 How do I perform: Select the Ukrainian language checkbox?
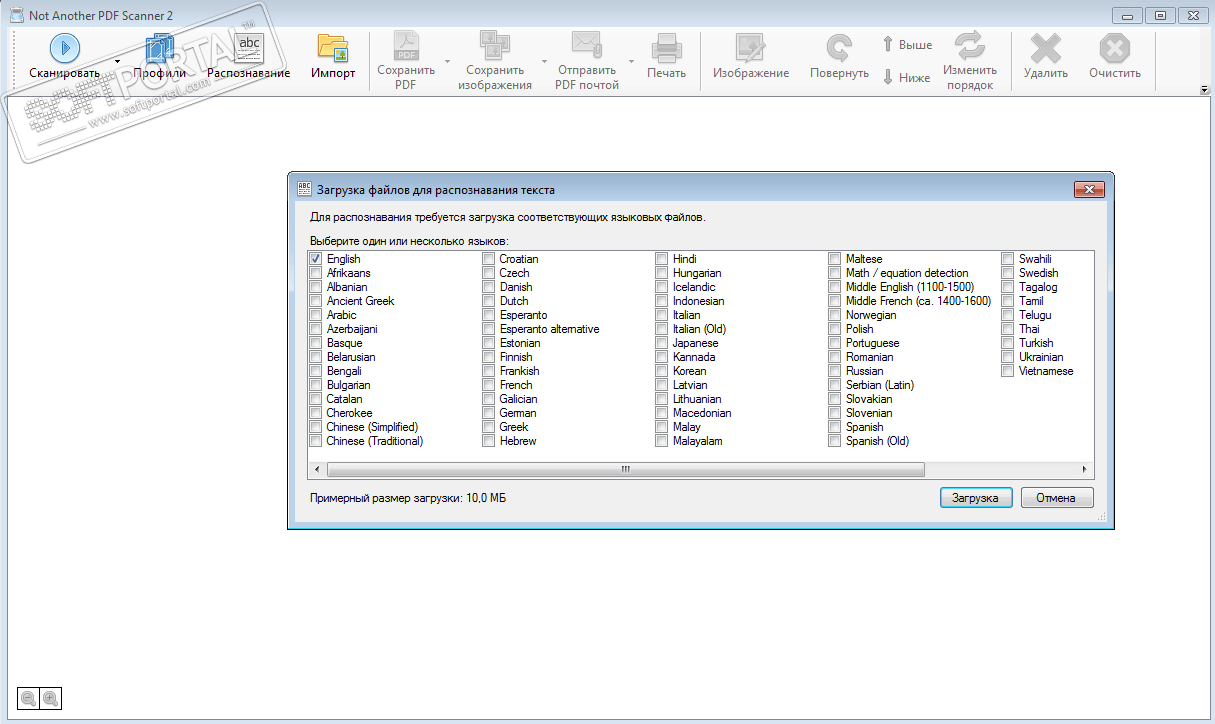(1008, 357)
